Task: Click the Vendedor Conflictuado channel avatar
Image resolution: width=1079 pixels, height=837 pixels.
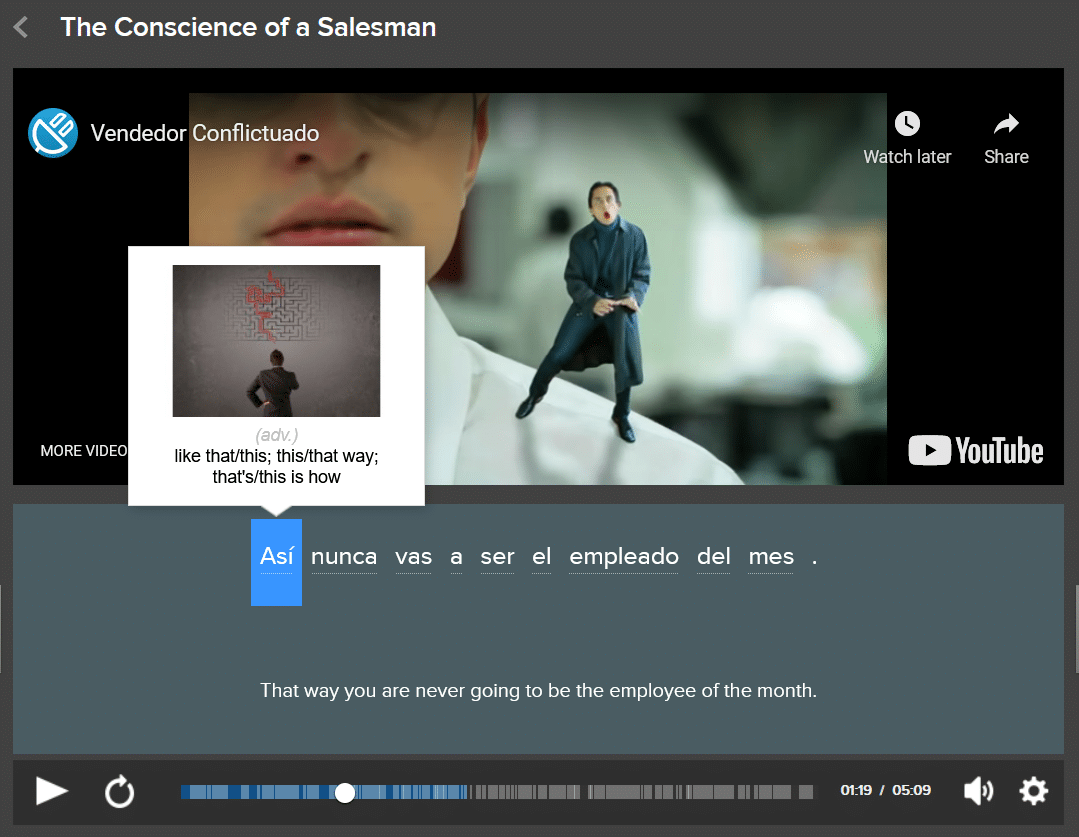Action: [52, 132]
